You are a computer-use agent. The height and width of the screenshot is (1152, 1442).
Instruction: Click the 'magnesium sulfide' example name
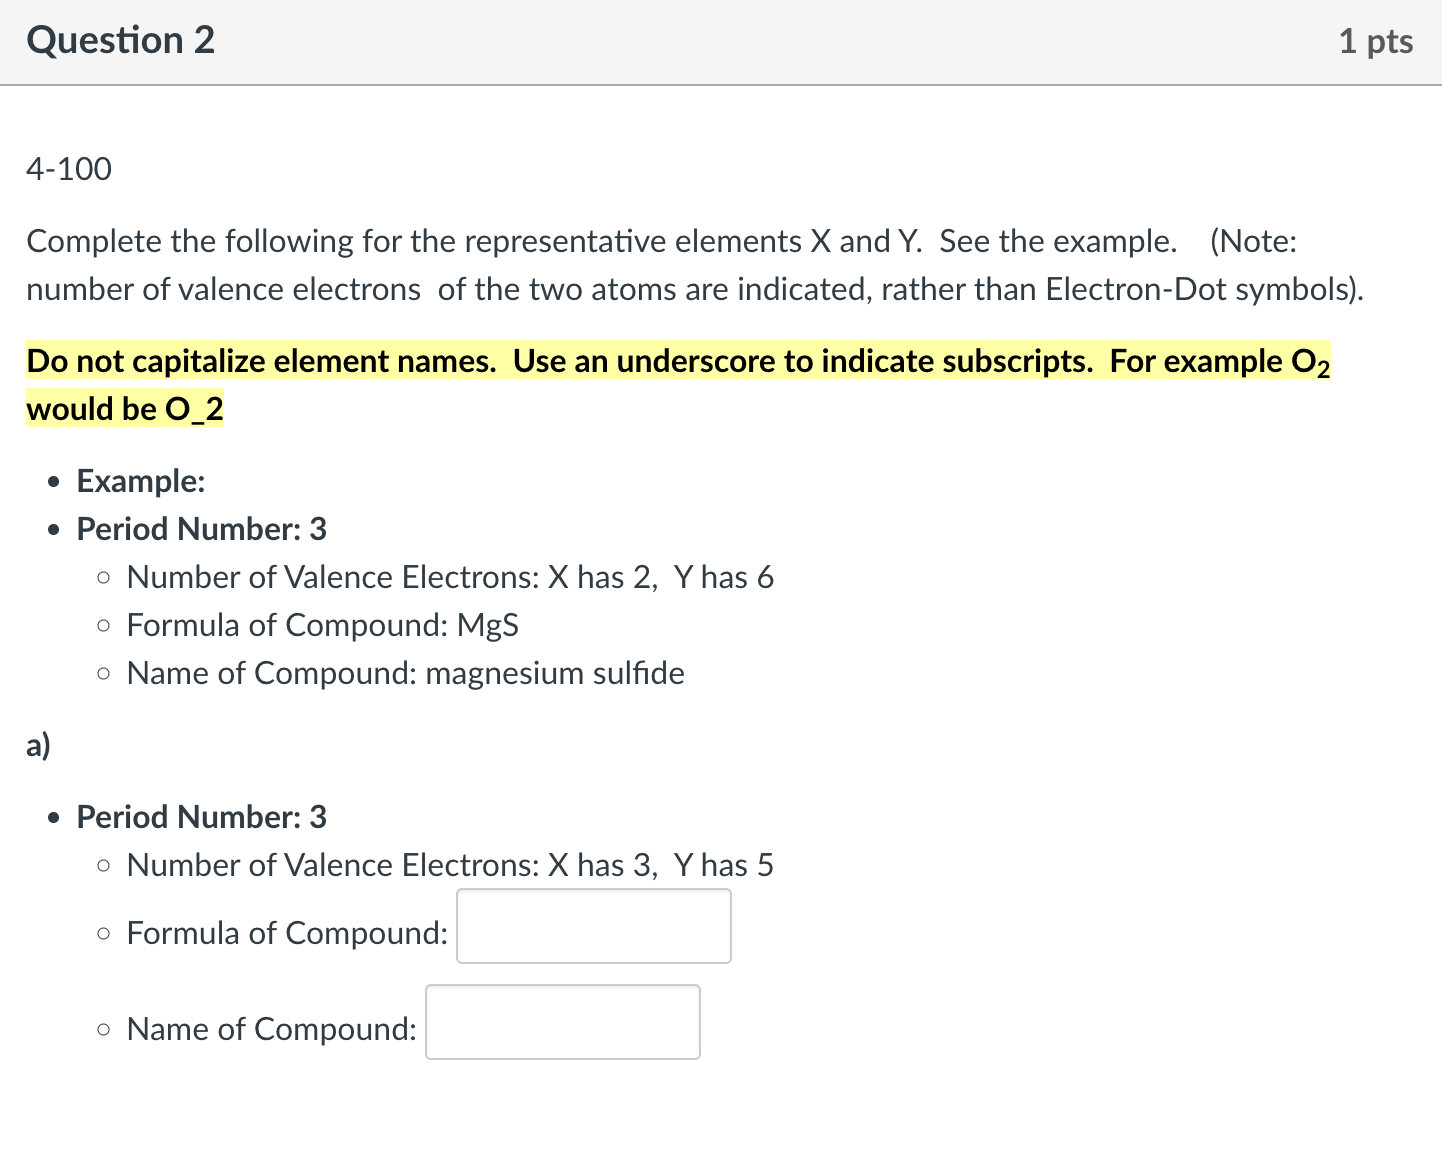coord(555,673)
